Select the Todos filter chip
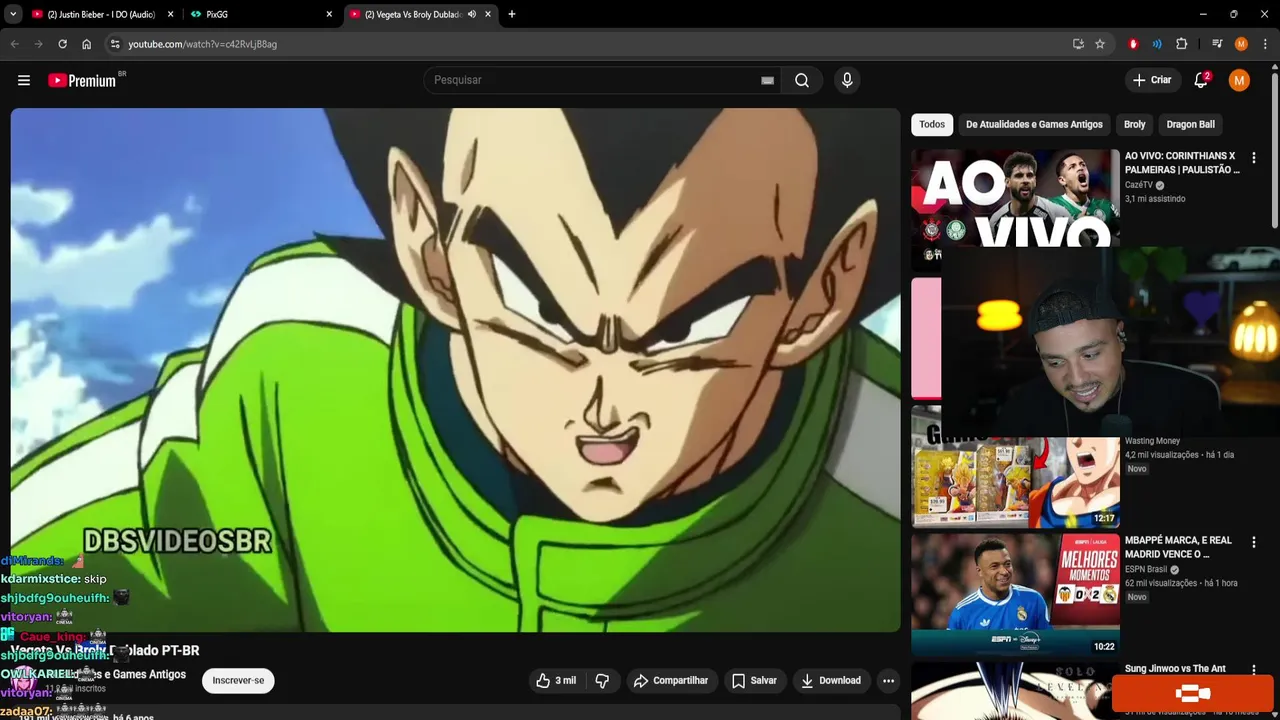 932,125
